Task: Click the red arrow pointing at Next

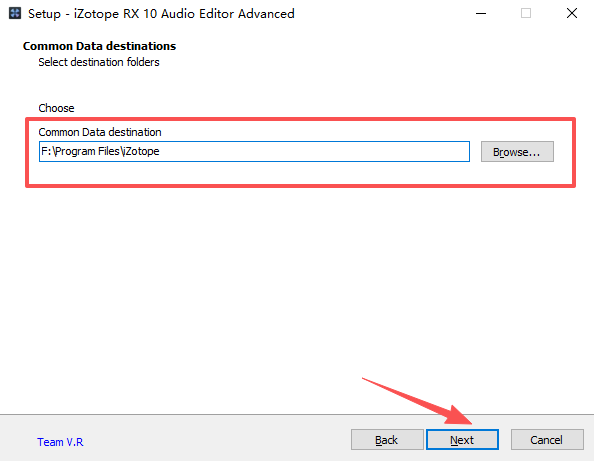Action: (417, 401)
